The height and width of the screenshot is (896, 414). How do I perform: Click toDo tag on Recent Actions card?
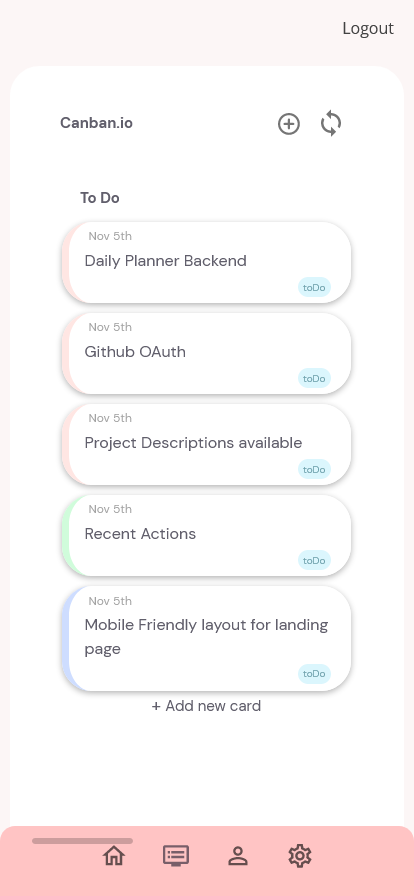[314, 560]
